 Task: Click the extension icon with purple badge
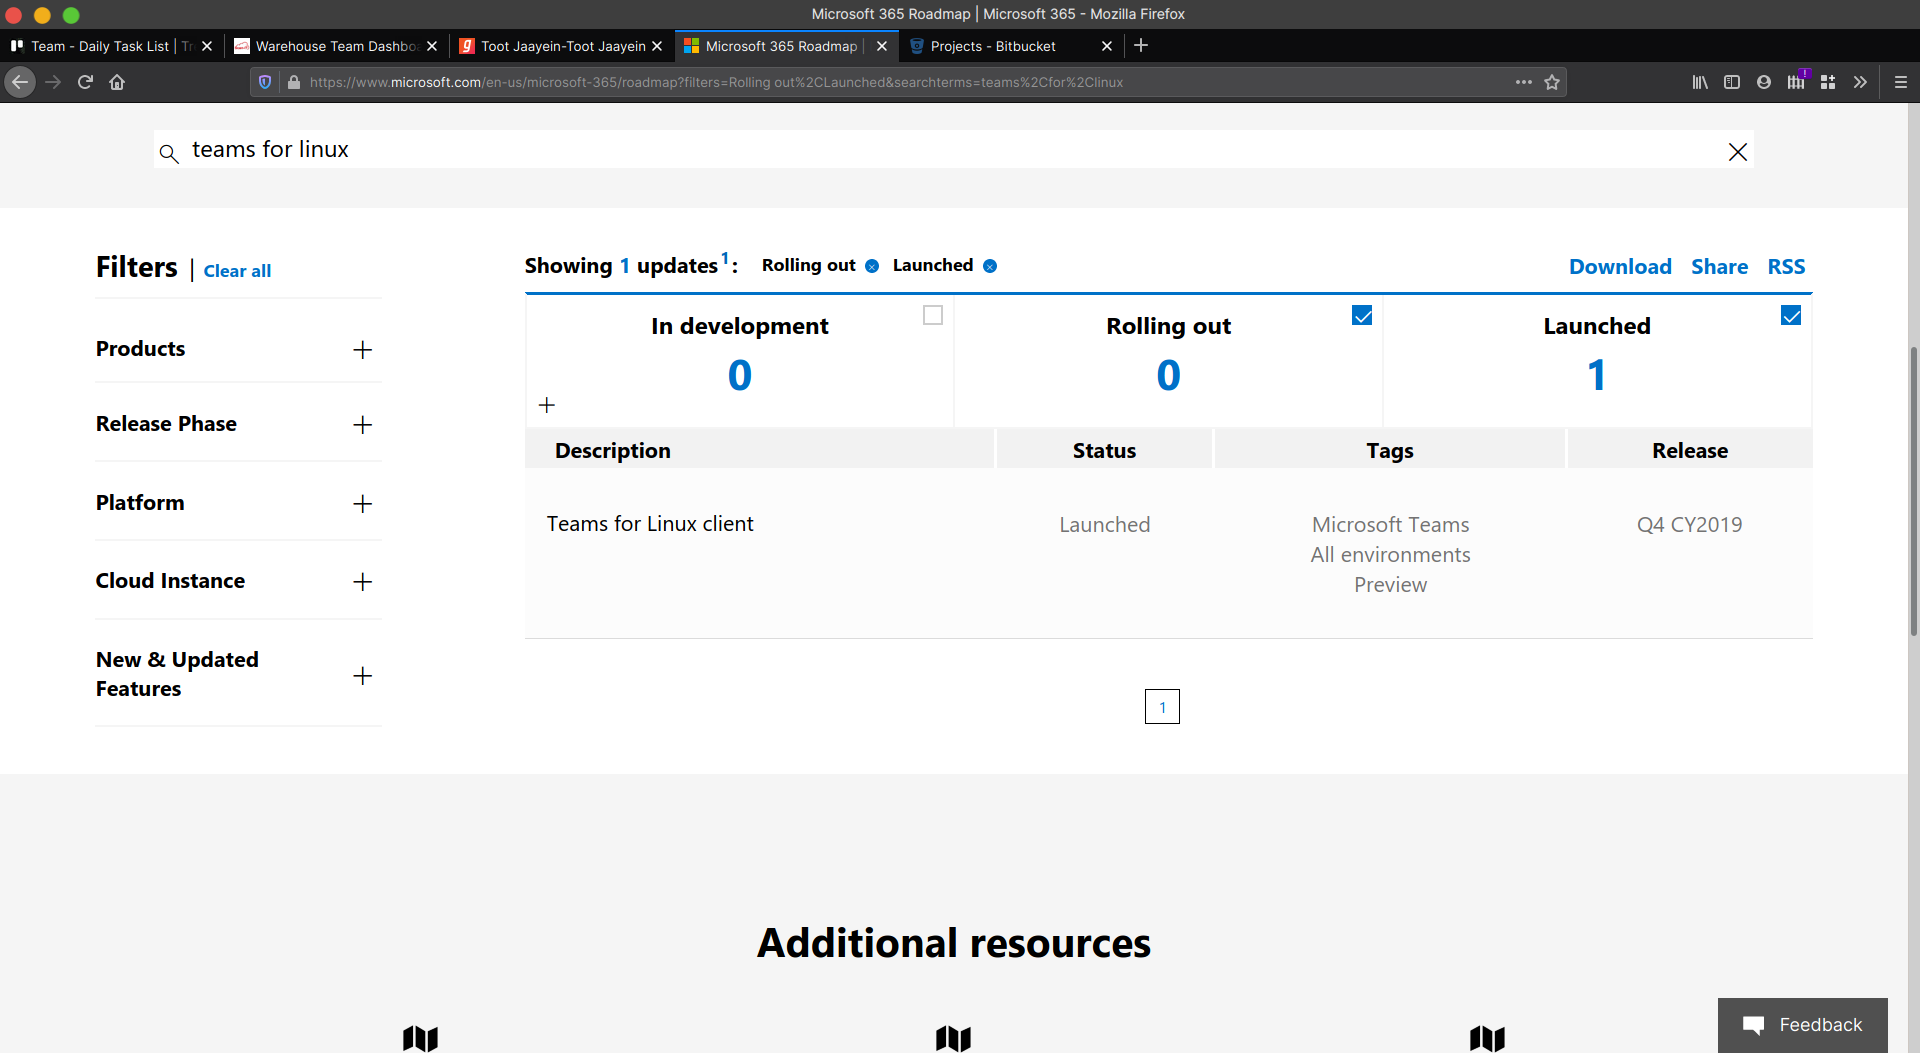tap(1797, 81)
